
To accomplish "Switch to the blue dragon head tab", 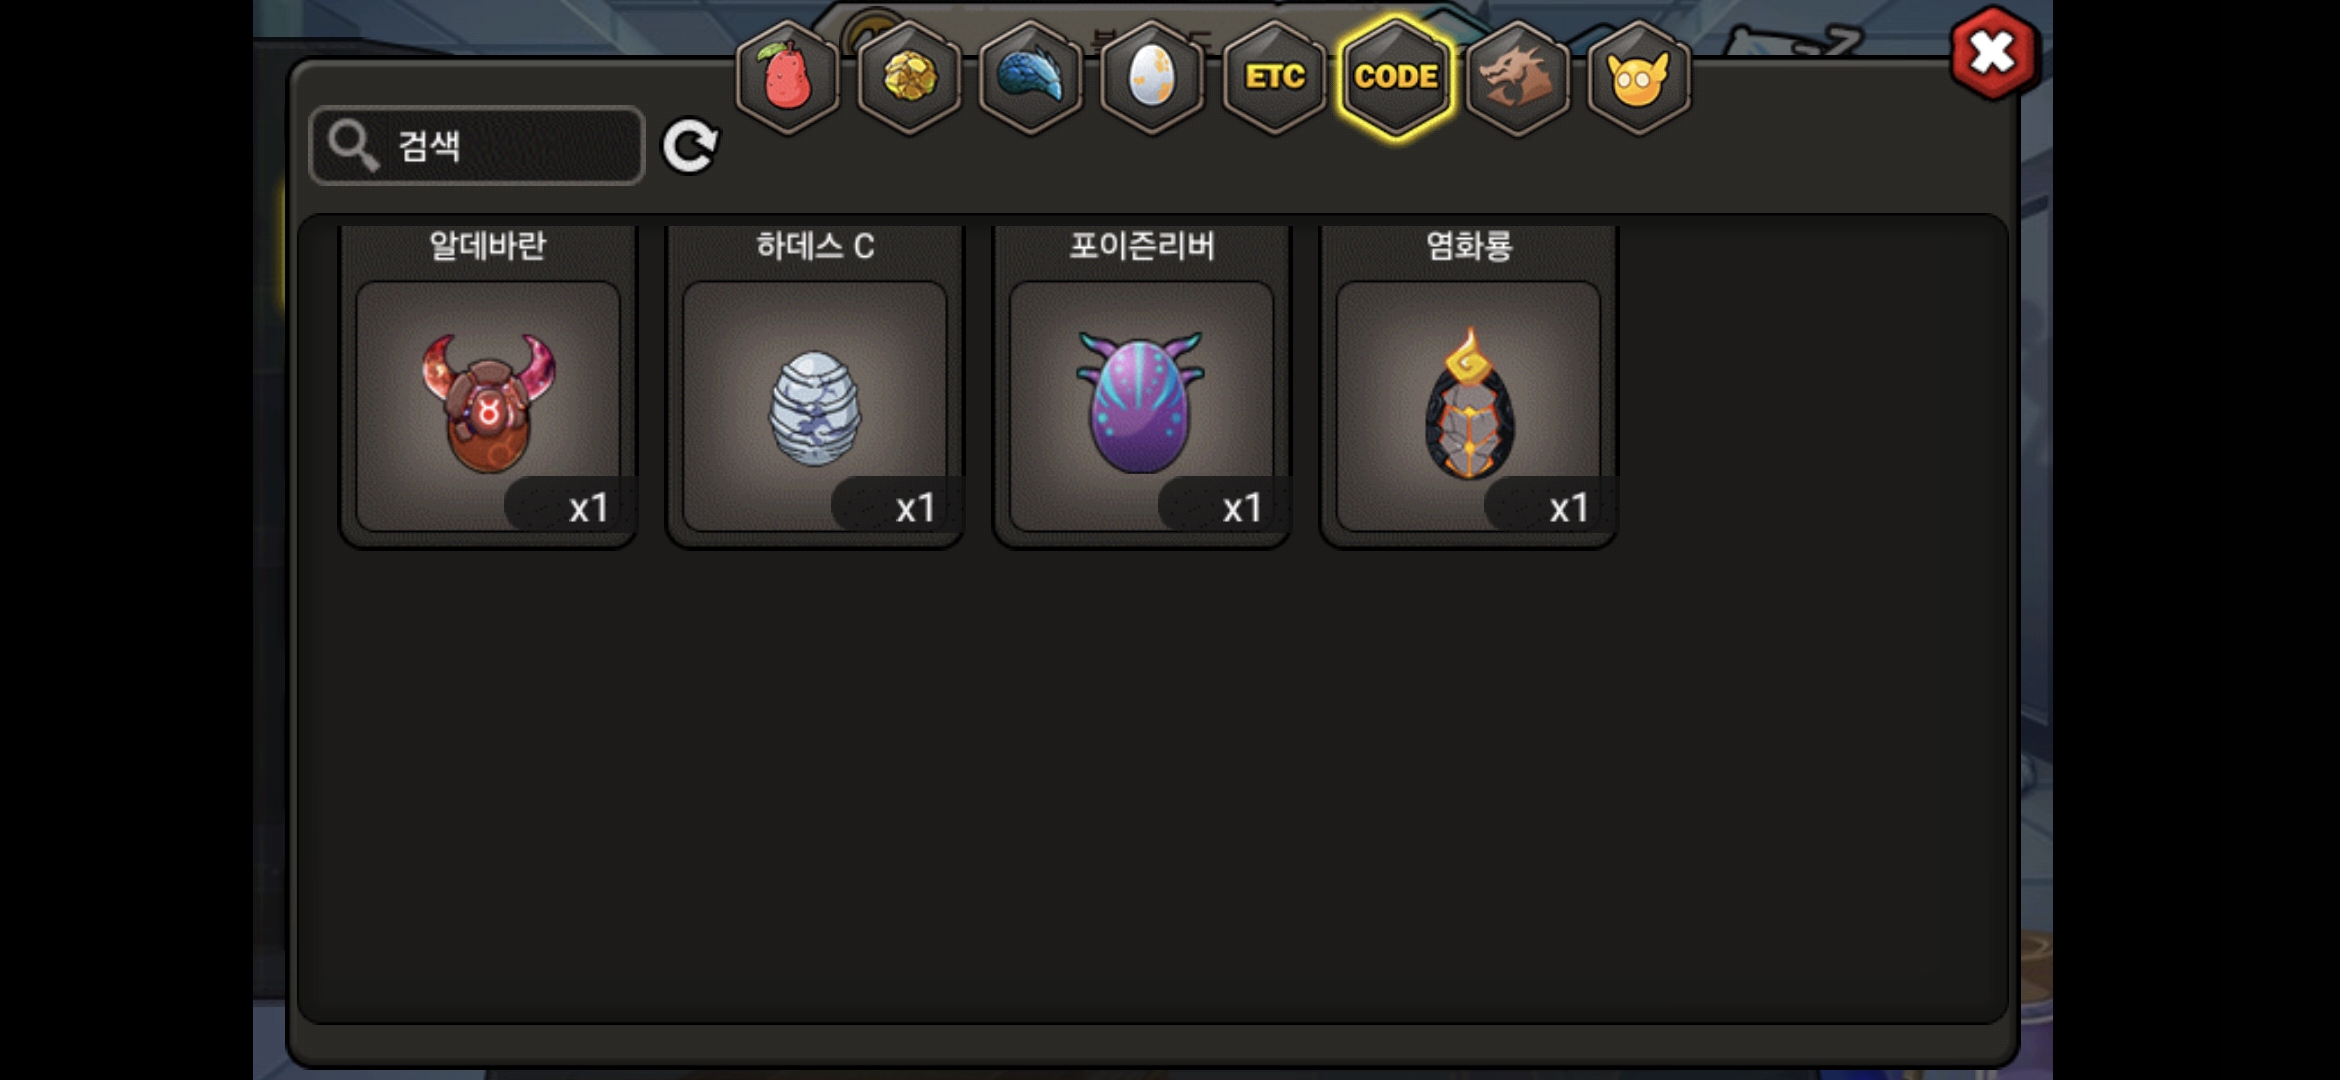I will point(1030,77).
